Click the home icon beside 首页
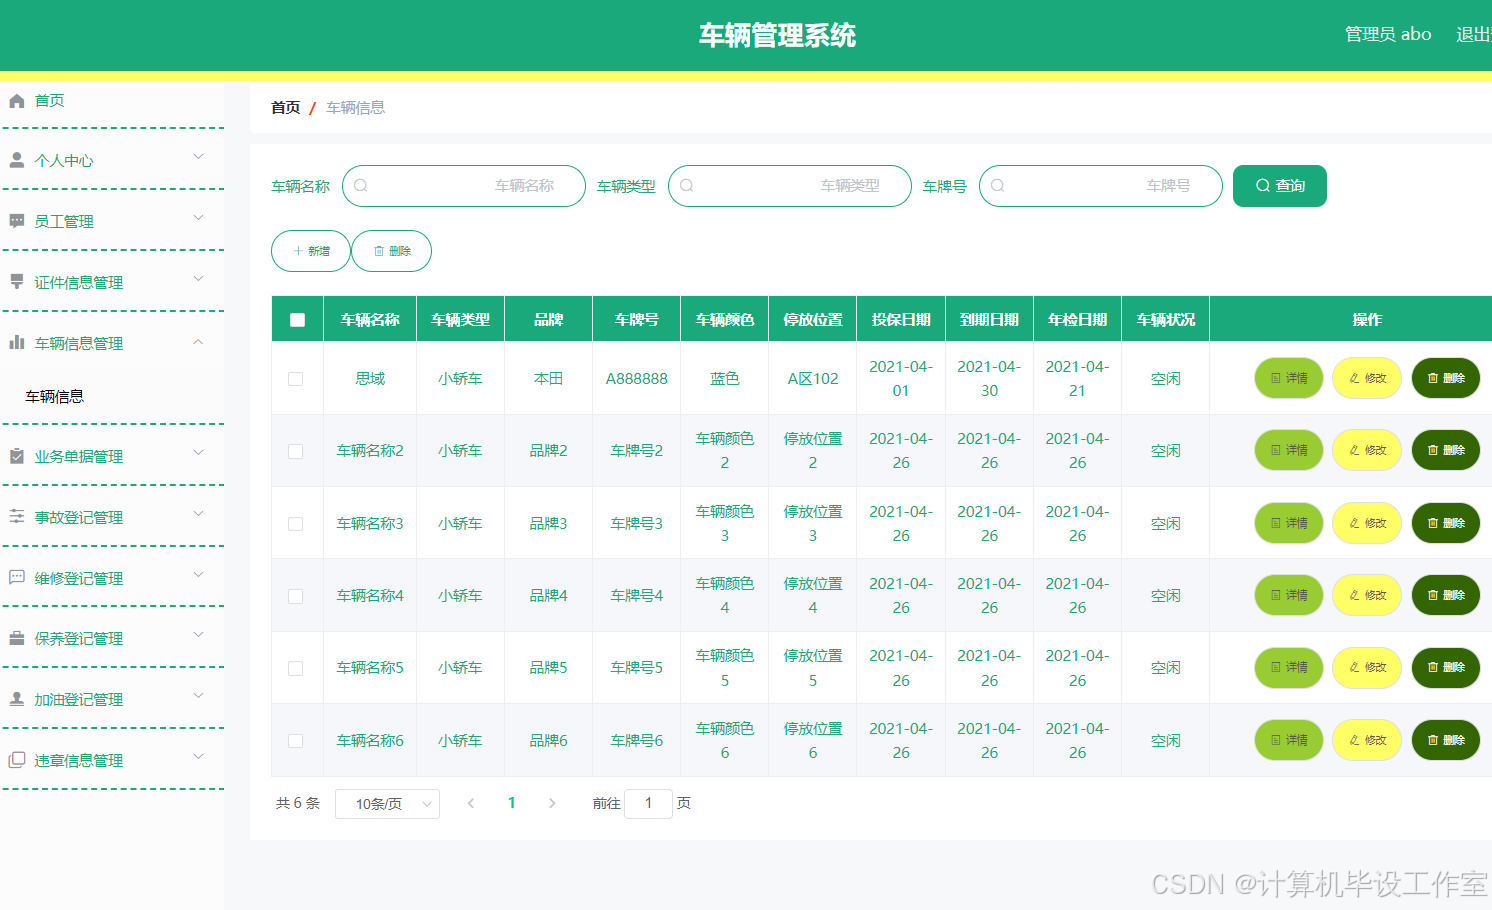Viewport: 1492px width, 910px height. (17, 101)
